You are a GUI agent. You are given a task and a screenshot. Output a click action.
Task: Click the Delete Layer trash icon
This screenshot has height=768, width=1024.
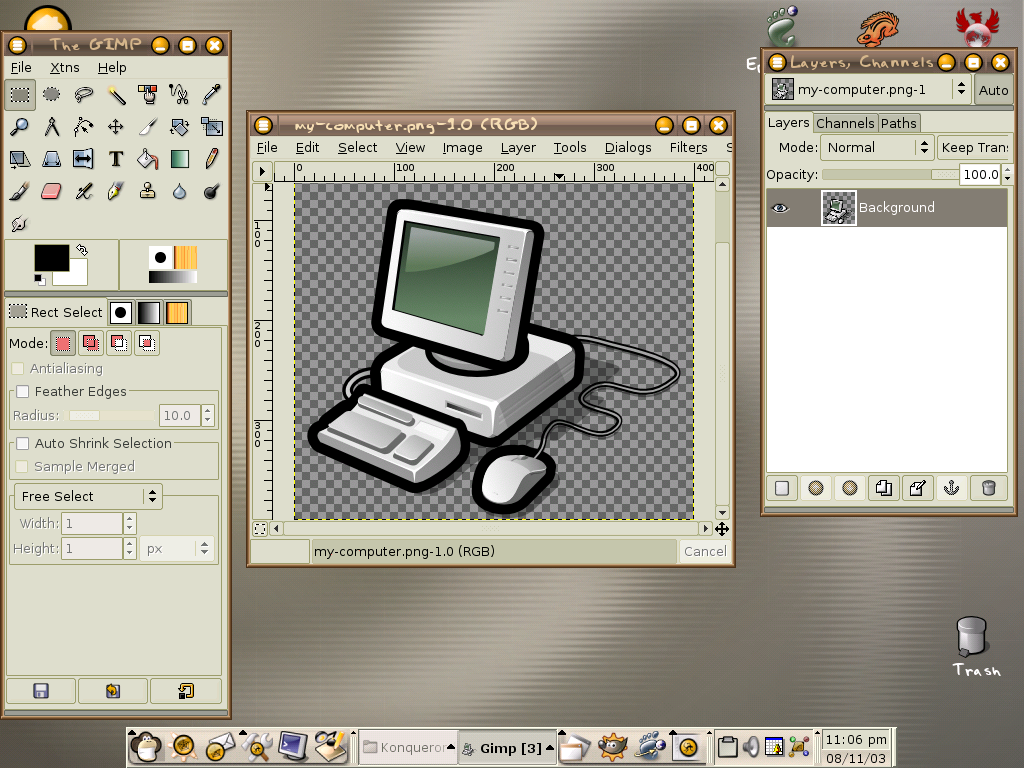pos(988,488)
